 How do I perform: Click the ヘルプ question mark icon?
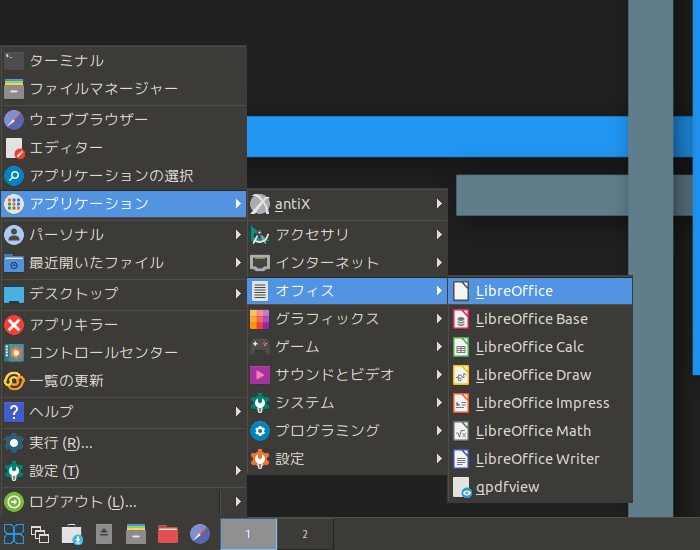tap(14, 412)
